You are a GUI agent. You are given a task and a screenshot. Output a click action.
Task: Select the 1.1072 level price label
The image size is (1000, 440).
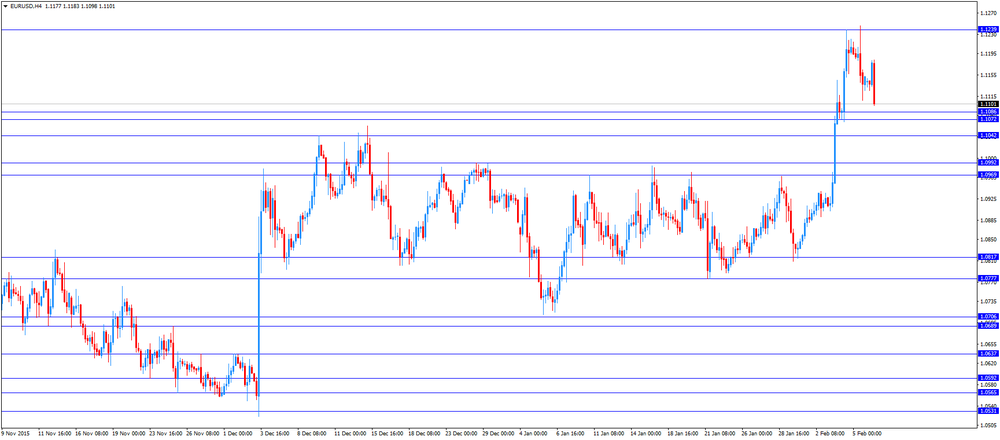[x=988, y=119]
